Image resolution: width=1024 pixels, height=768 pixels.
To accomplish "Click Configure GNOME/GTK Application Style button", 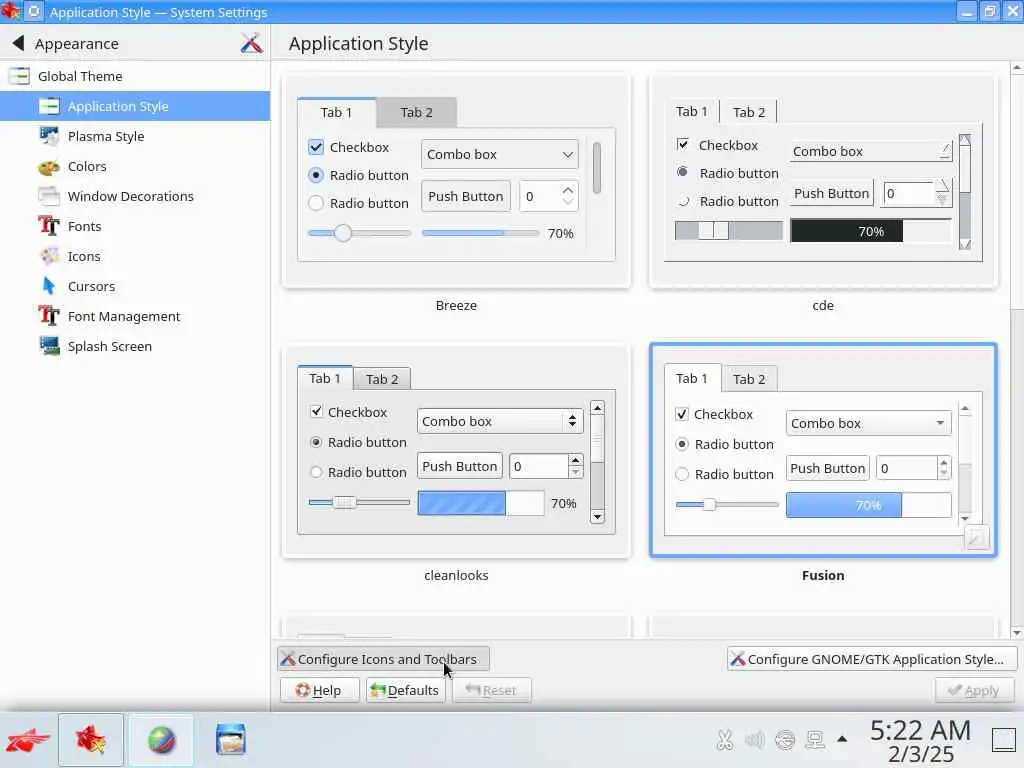I will [x=872, y=659].
